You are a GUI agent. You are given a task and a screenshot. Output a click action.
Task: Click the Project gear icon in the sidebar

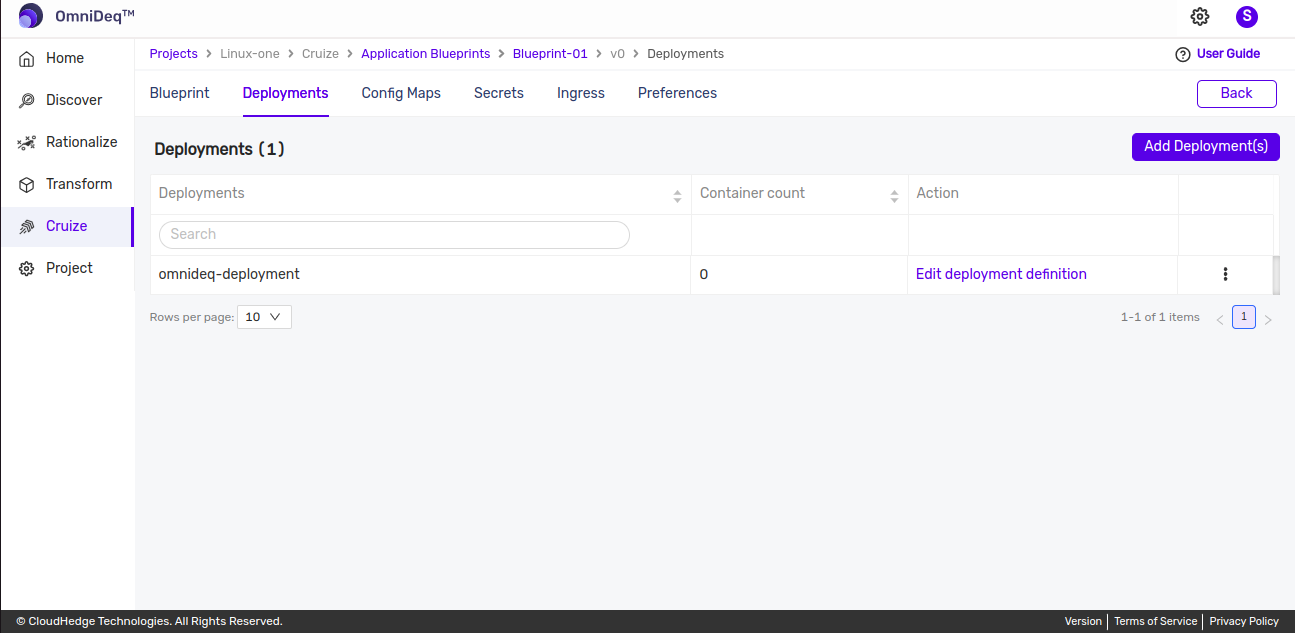click(27, 268)
